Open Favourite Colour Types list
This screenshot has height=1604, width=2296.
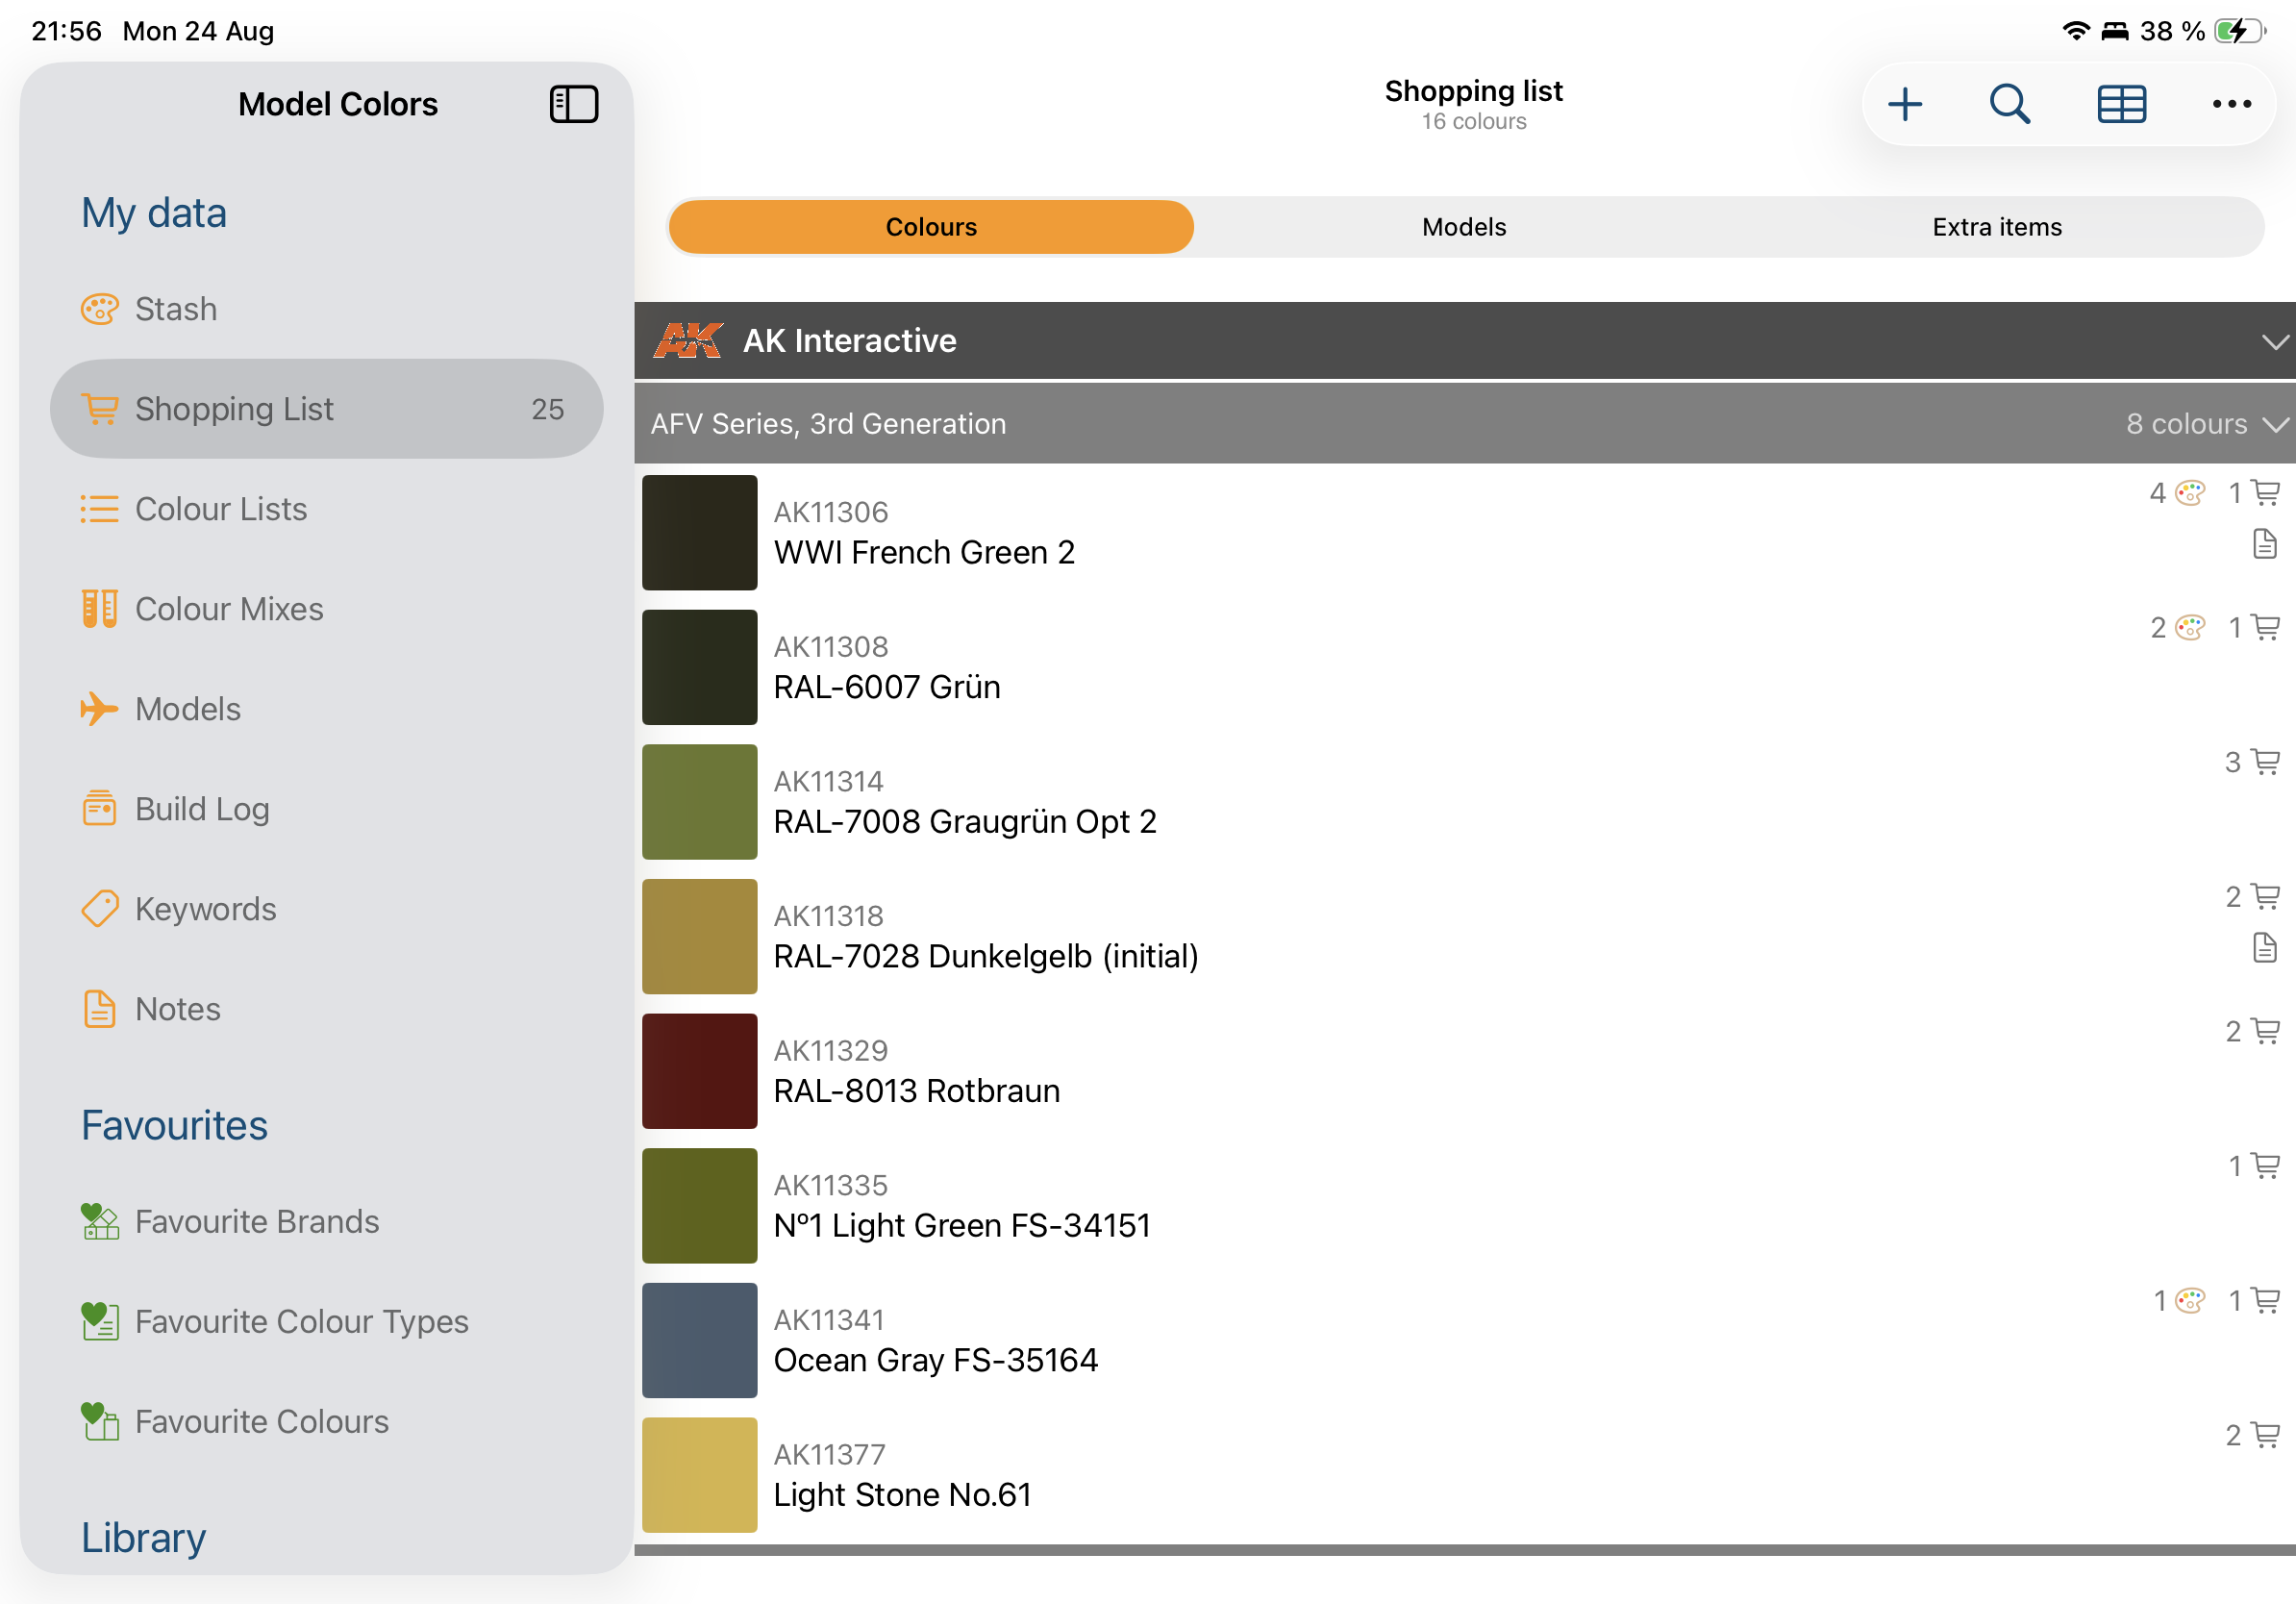[x=327, y=1321]
